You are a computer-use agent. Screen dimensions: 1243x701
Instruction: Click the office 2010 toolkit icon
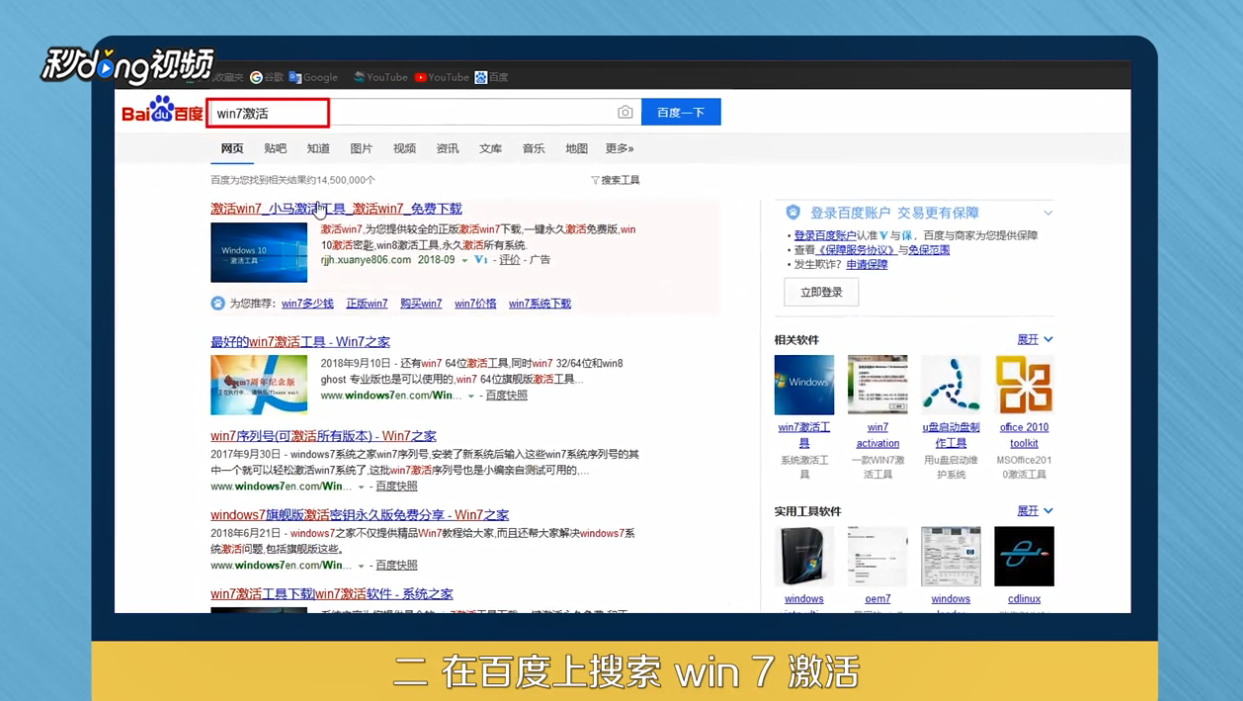tap(1024, 385)
